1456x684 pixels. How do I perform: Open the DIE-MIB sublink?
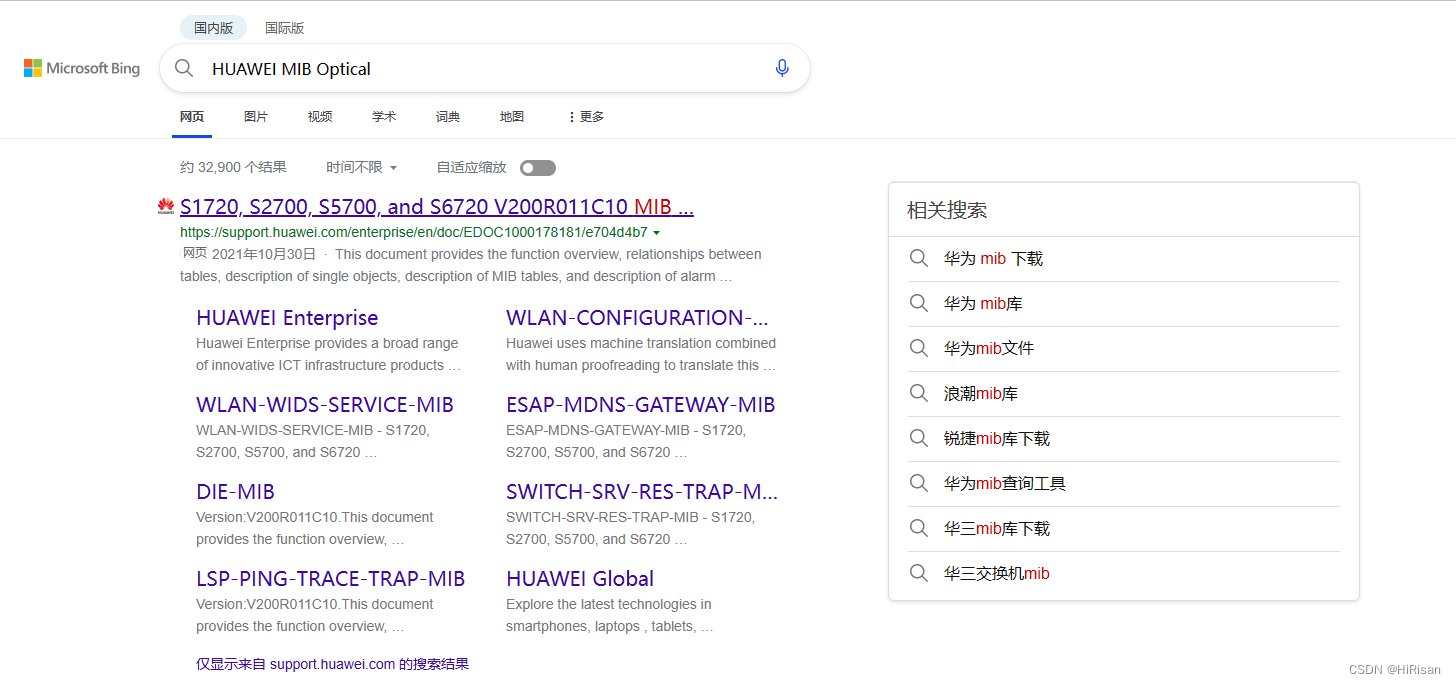[235, 492]
